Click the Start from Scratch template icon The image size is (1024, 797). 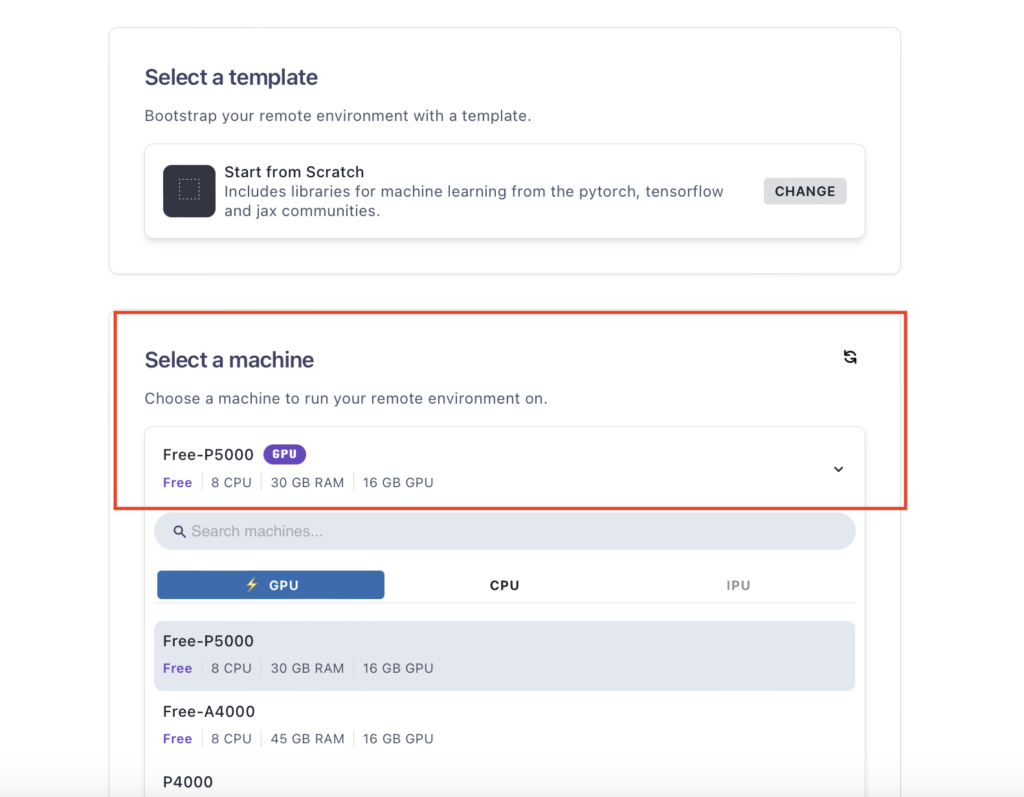(x=189, y=191)
